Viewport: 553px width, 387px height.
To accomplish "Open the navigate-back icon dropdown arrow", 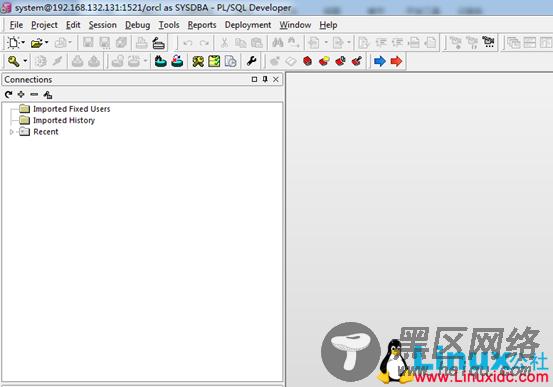I will coord(326,43).
